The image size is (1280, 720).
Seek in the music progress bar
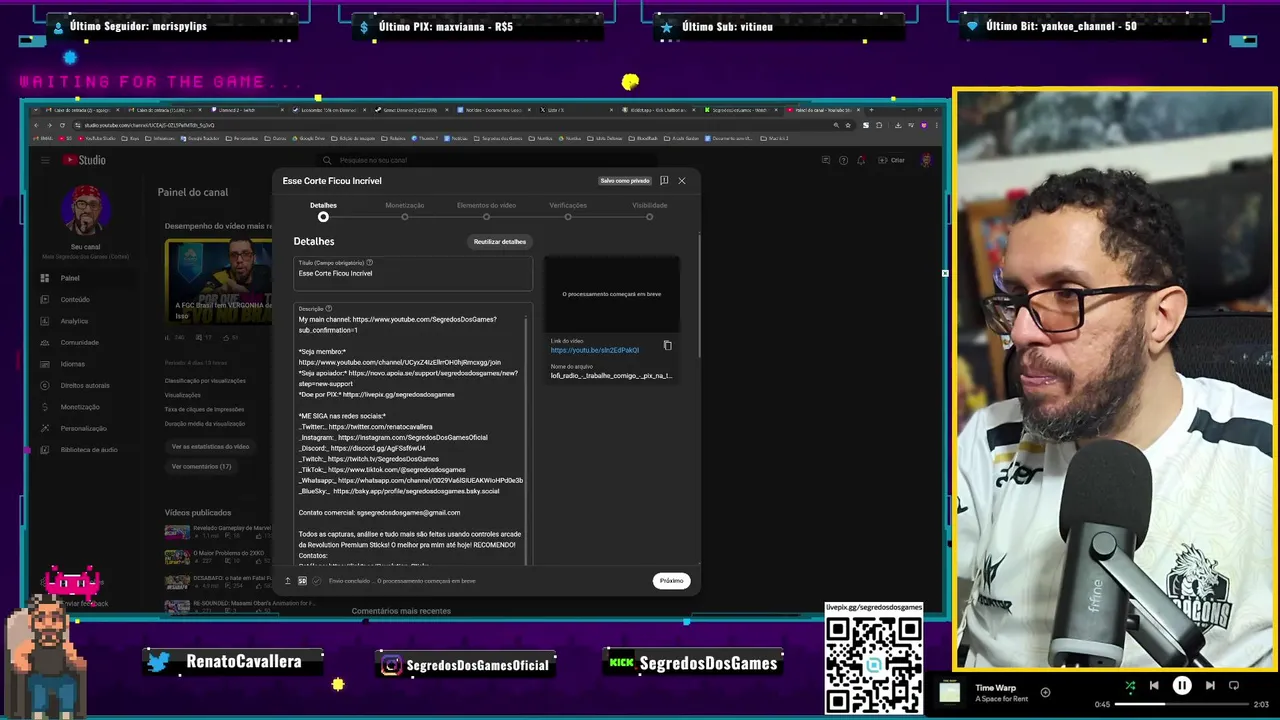tap(1182, 704)
